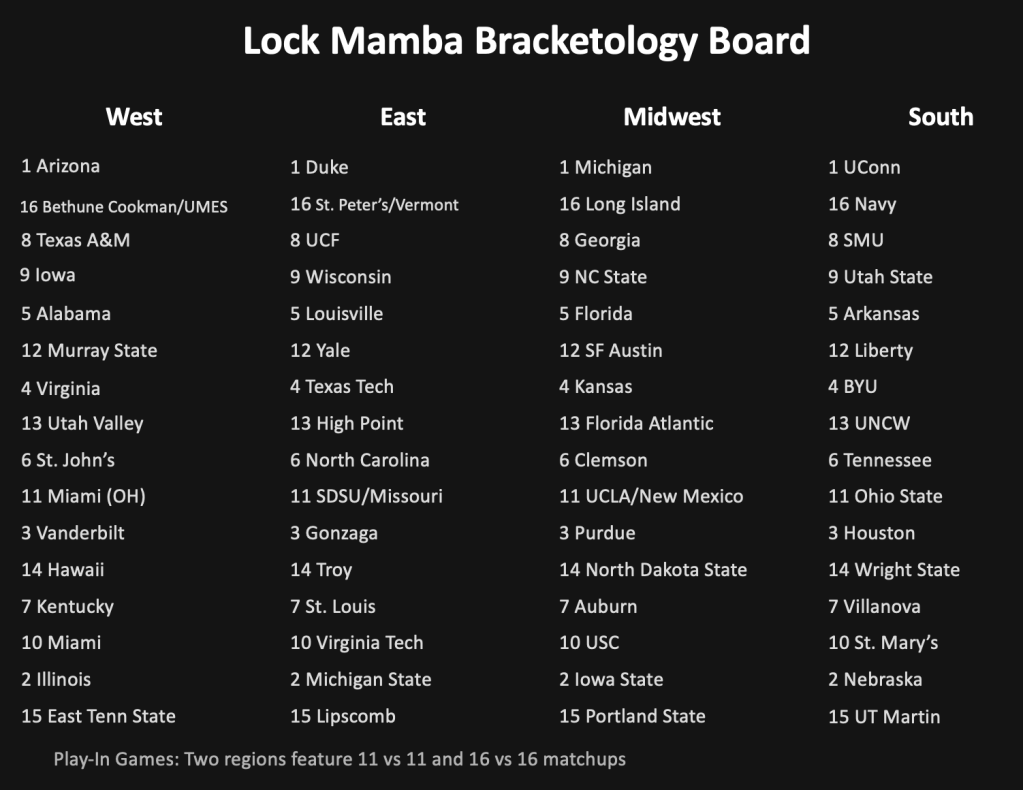Click the 1 Duke entry
Viewport: 1023px width, 790px height.
click(319, 167)
